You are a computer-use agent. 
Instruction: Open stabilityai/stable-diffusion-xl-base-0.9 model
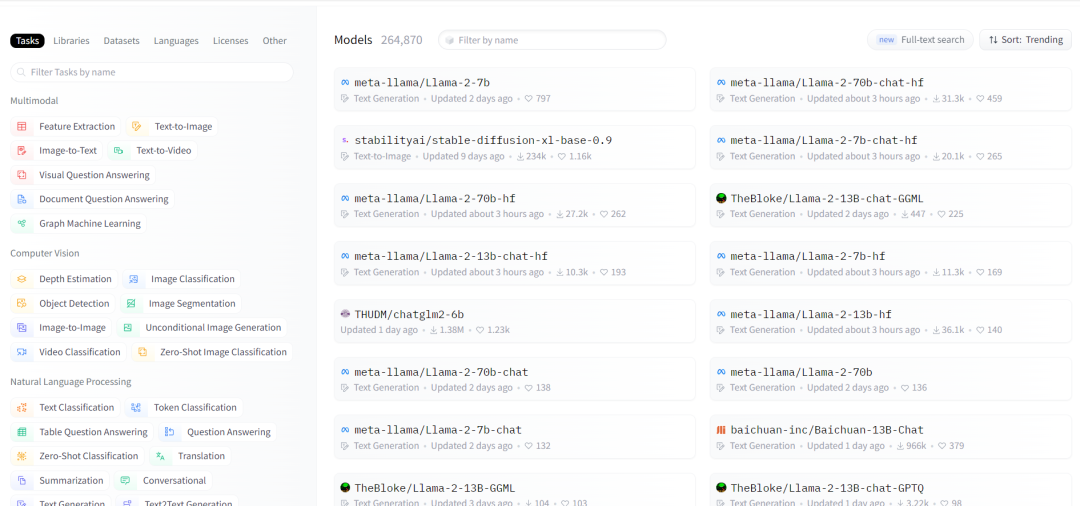pos(515,147)
